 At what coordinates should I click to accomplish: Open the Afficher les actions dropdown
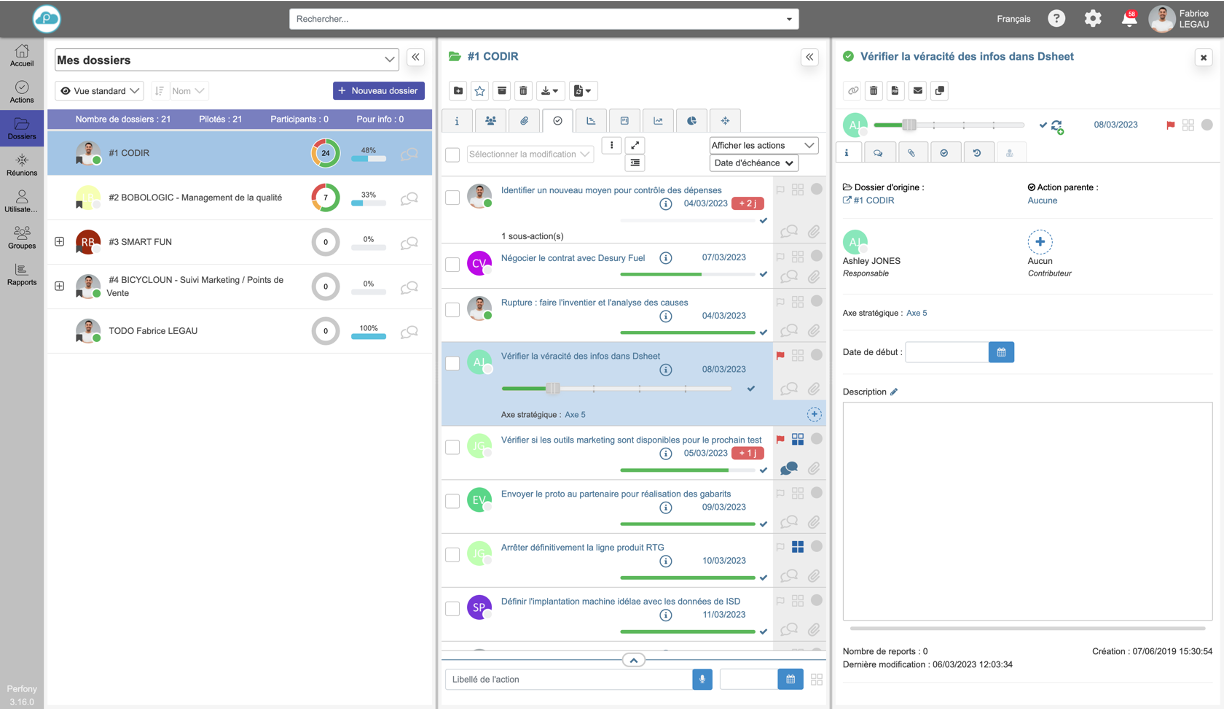[763, 145]
